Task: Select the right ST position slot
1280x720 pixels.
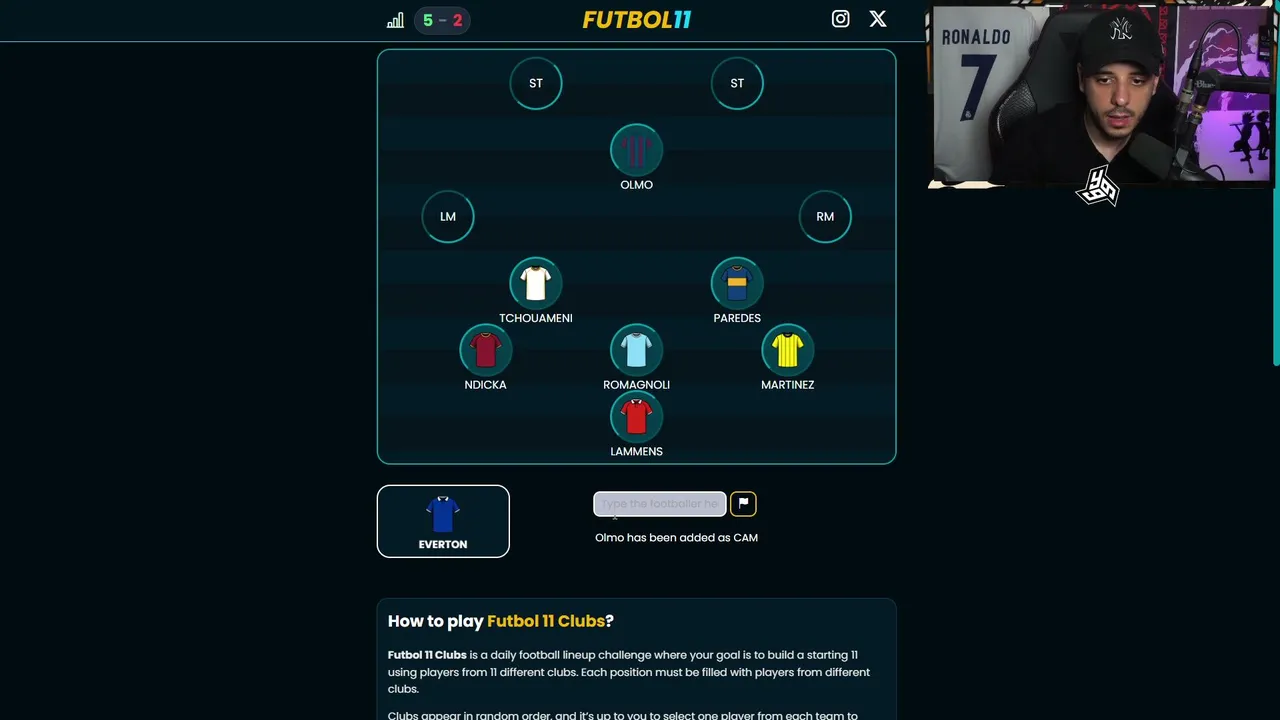Action: [737, 83]
